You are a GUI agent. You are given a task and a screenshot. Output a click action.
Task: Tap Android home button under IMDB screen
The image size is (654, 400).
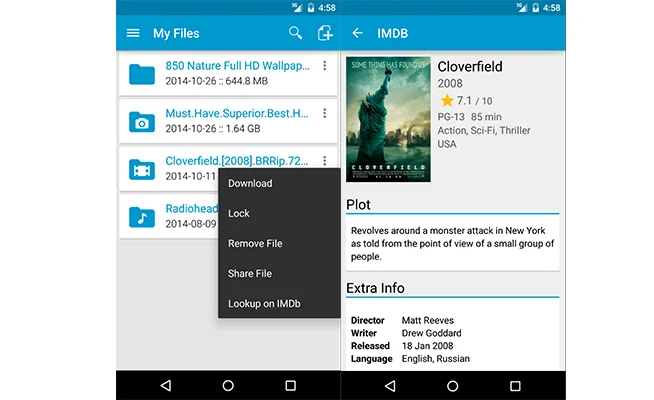(x=453, y=385)
